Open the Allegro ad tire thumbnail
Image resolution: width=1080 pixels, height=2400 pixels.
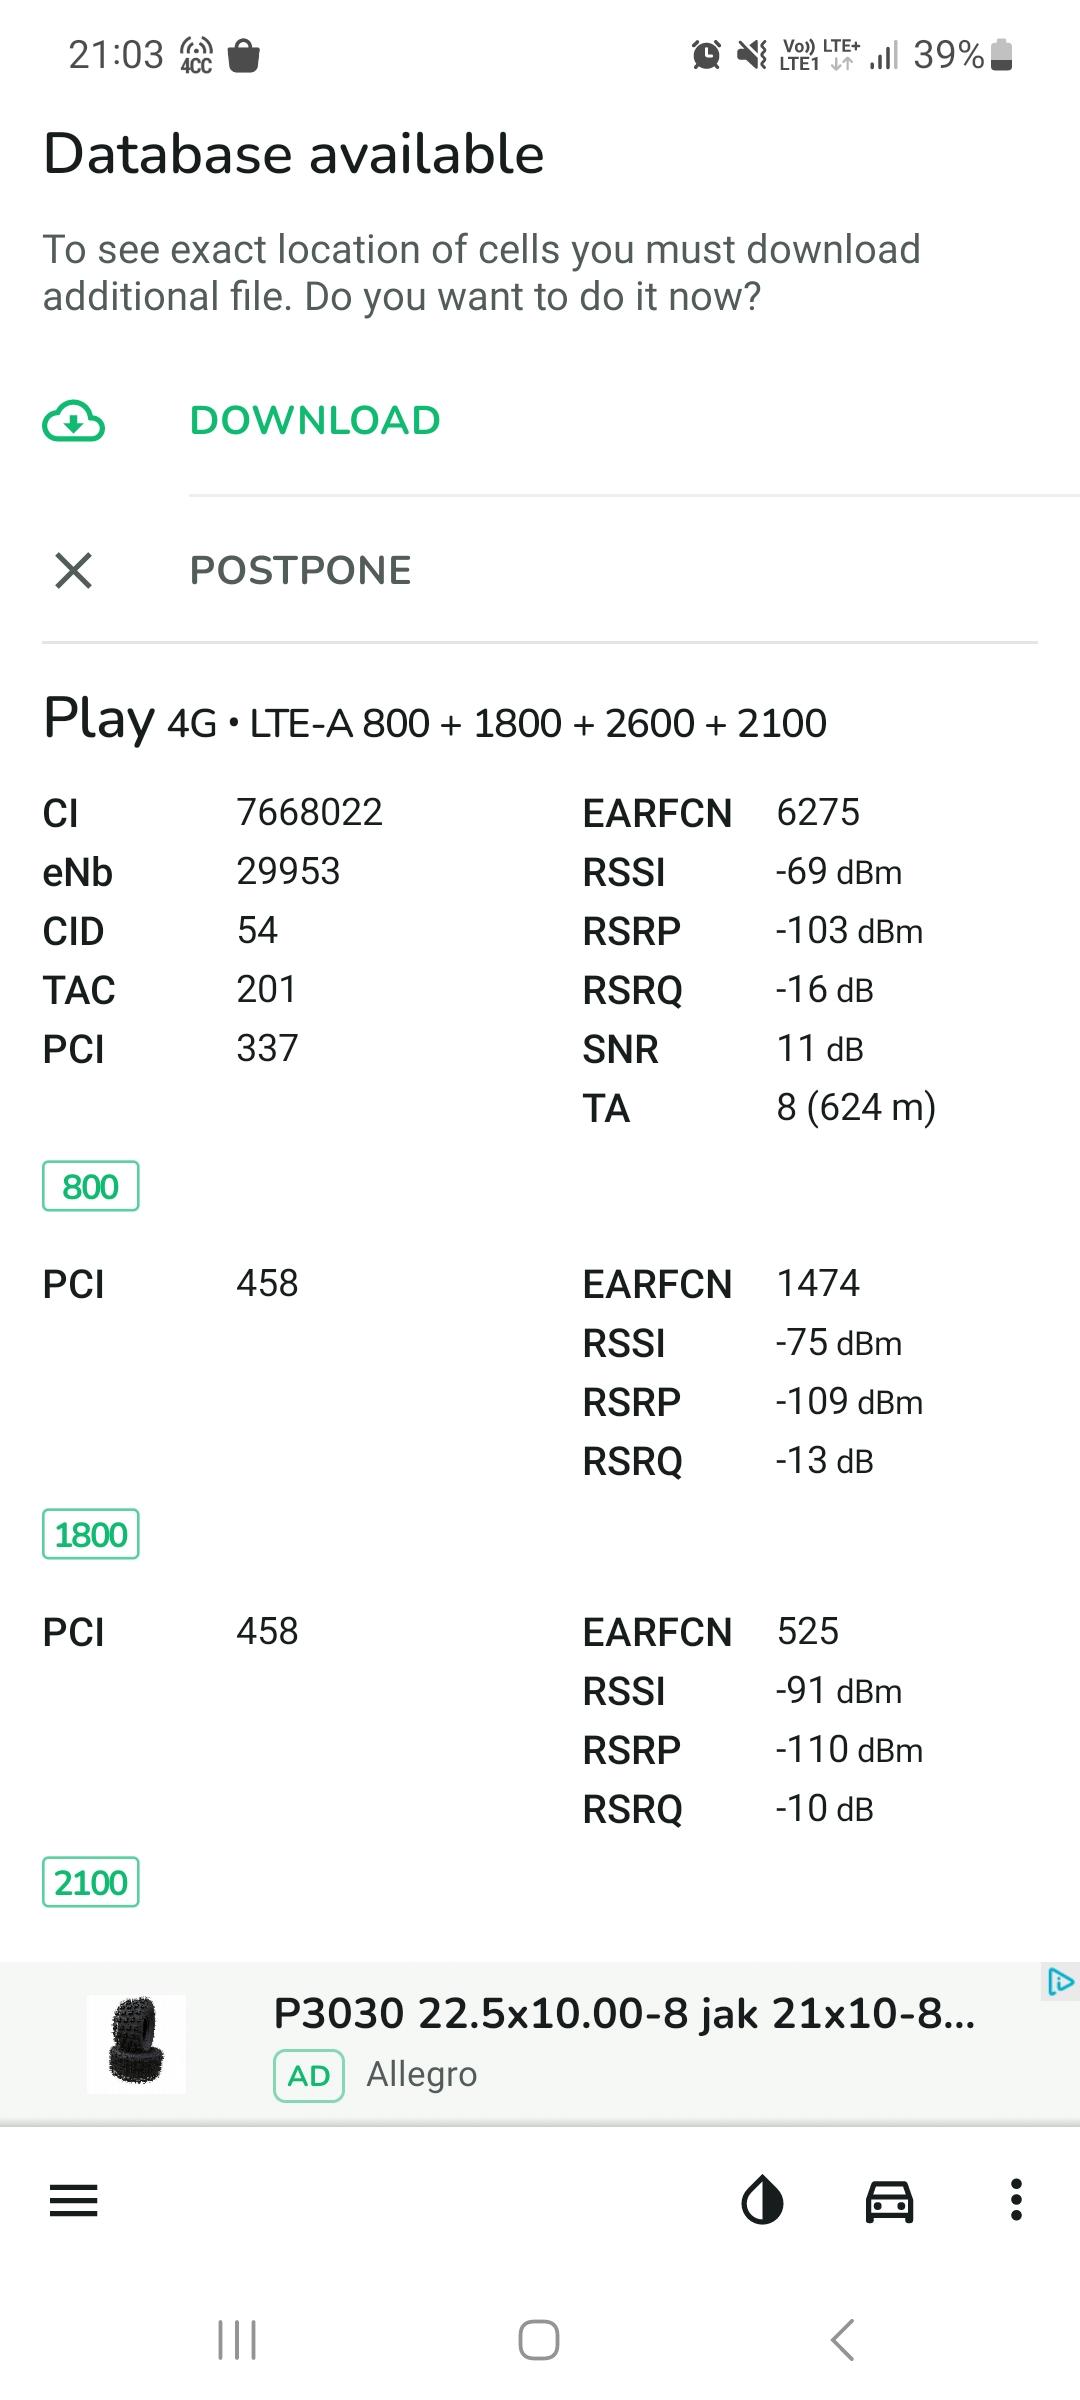click(x=136, y=2045)
